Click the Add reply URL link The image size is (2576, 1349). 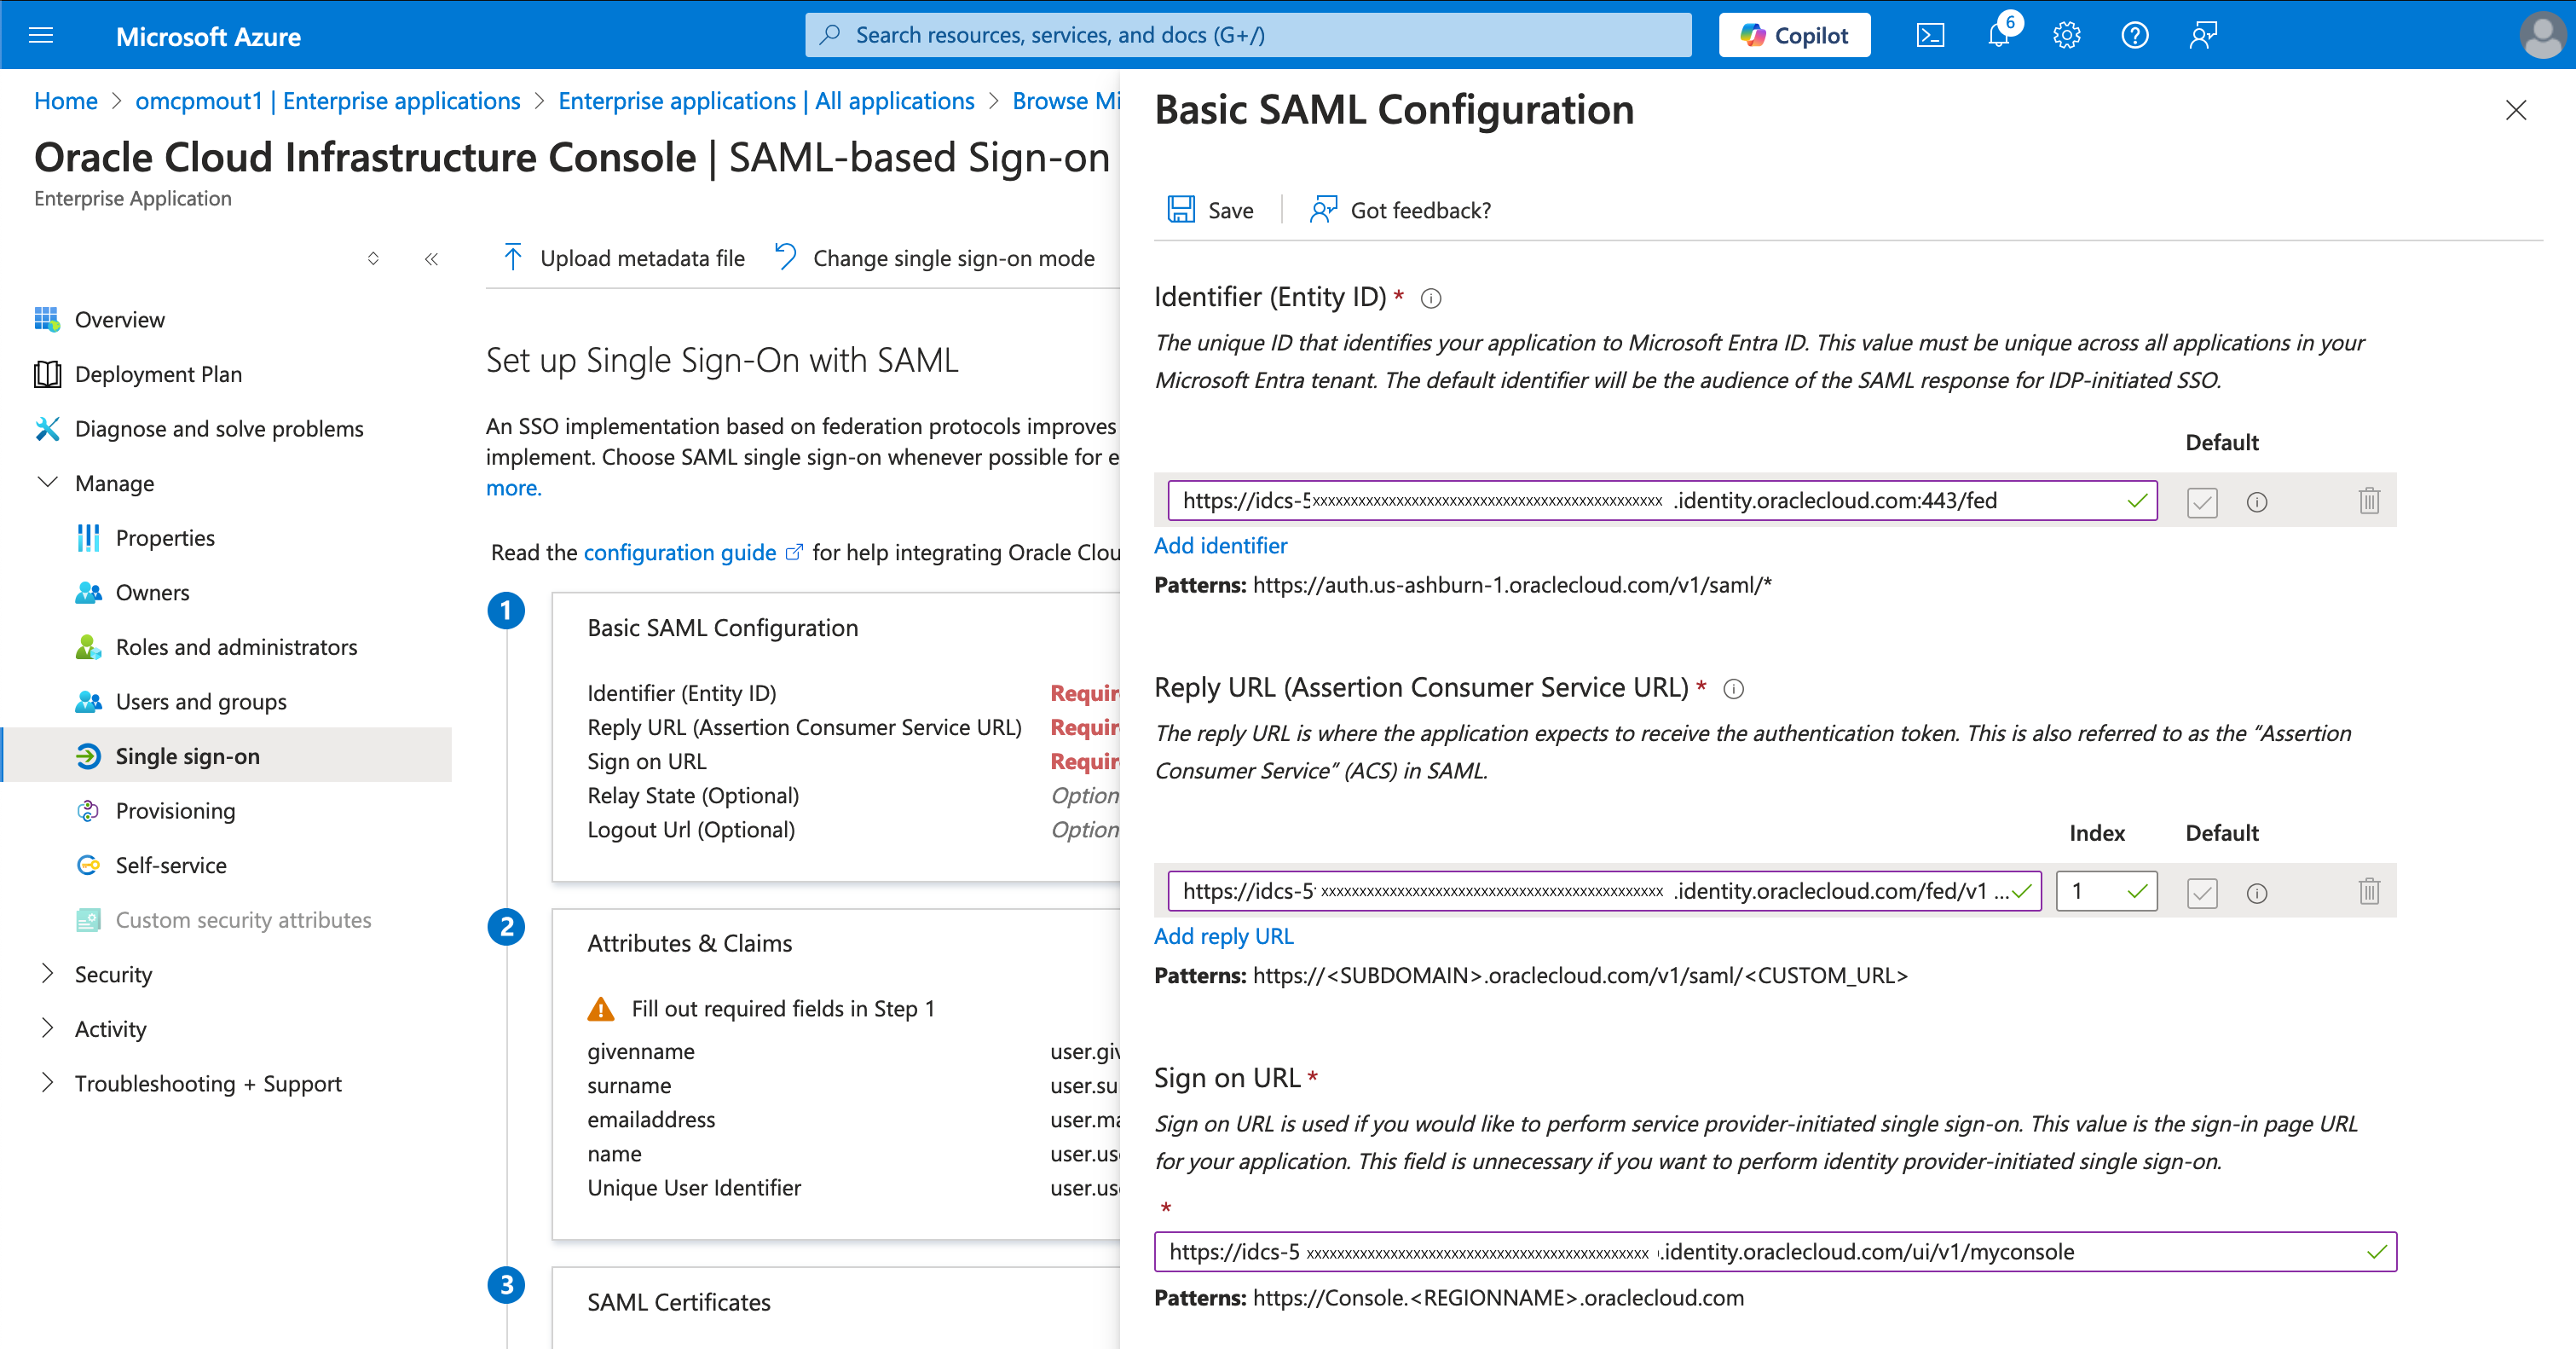point(1223,935)
